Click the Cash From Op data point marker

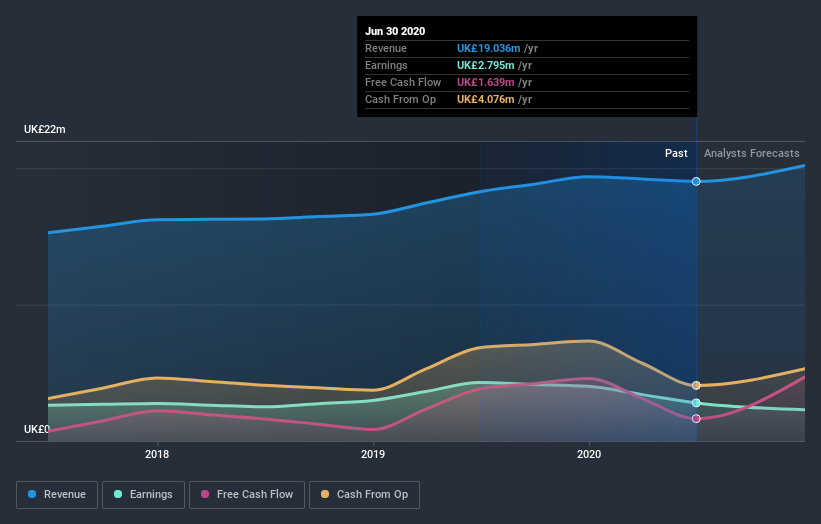pyautogui.click(x=696, y=385)
